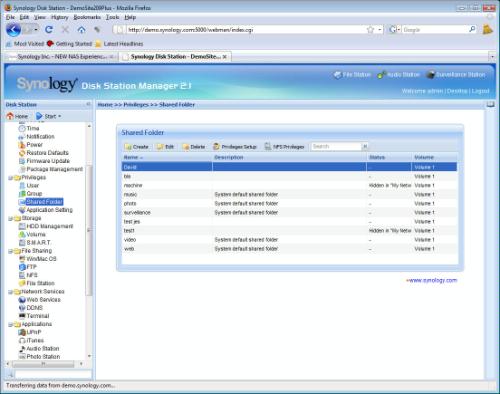This screenshot has width=500, height=394.
Task: Collapse the Disk Station side panel
Action: pos(88,104)
